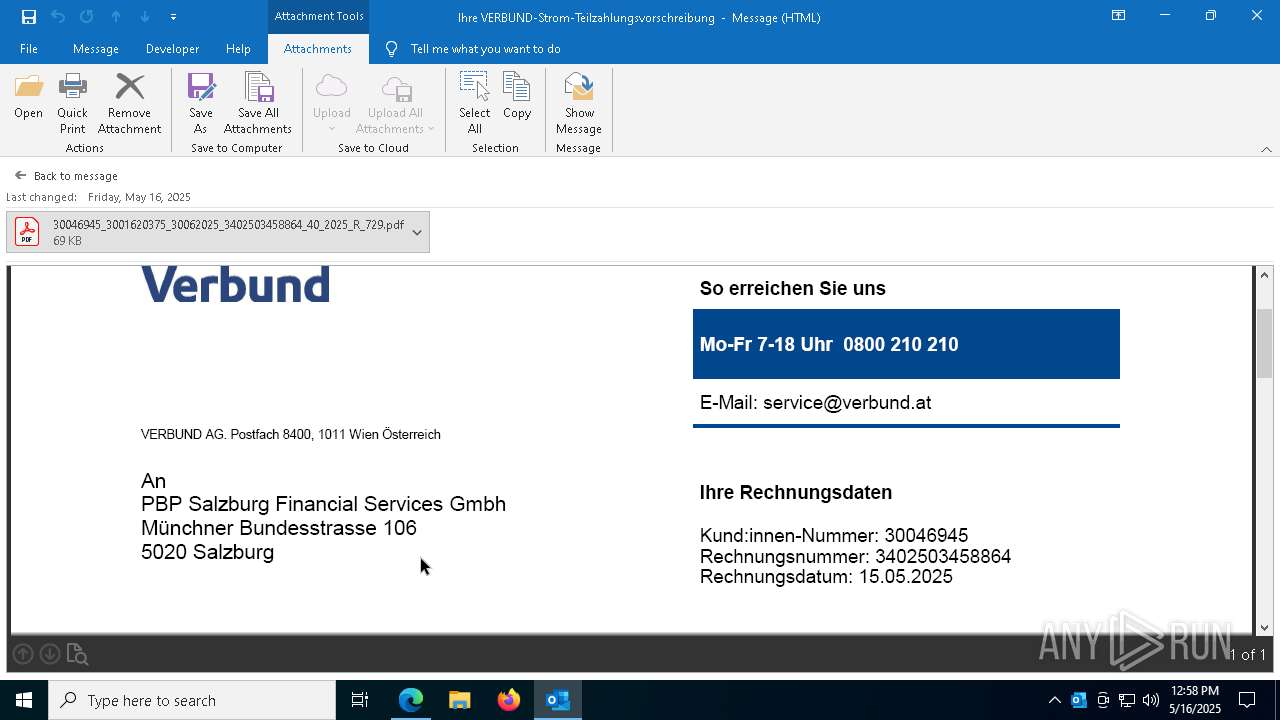Open the attachment with the Open button
This screenshot has height=720, width=1280.
28,97
